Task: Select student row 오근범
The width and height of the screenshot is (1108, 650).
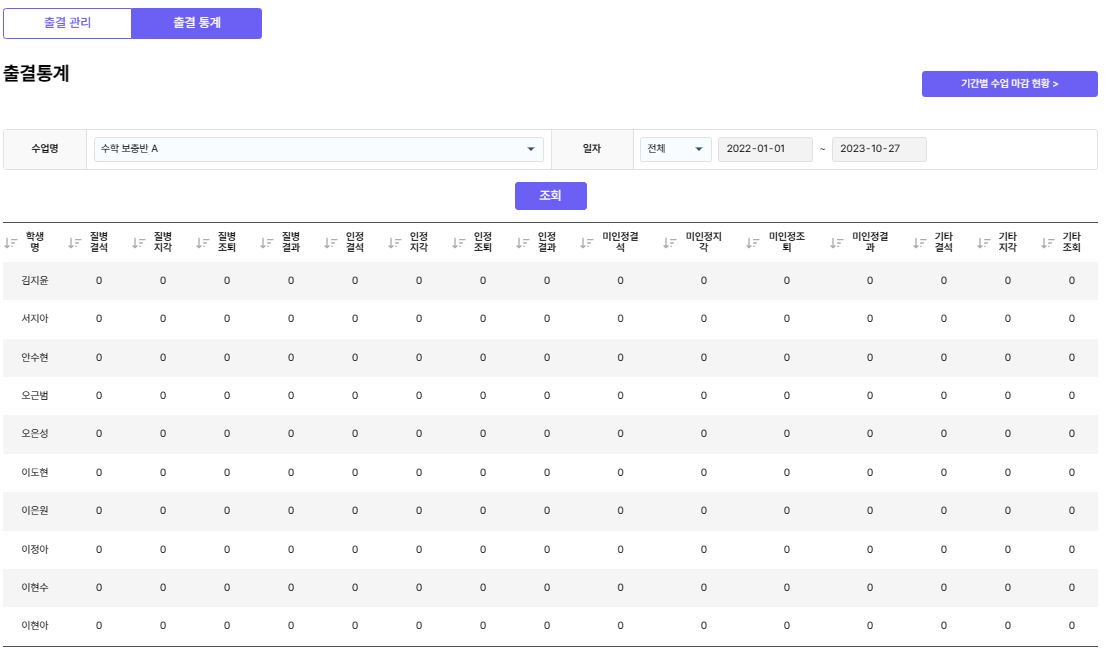Action: point(550,396)
